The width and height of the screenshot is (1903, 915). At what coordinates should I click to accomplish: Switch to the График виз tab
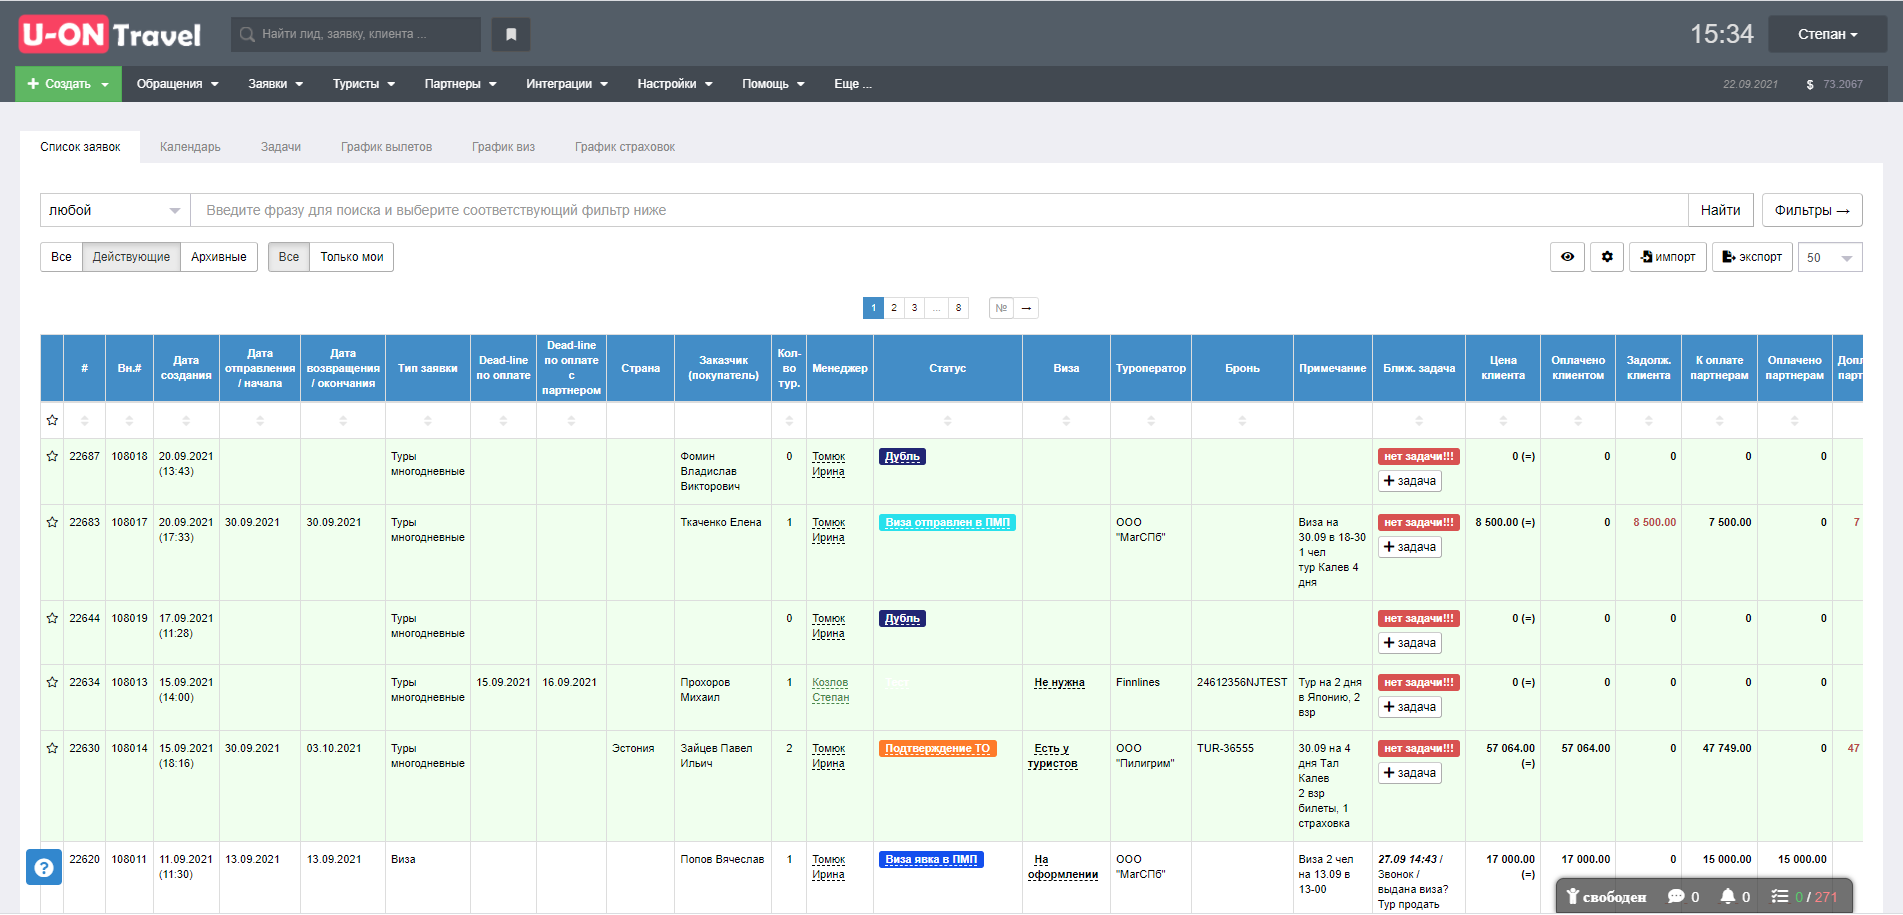click(503, 147)
